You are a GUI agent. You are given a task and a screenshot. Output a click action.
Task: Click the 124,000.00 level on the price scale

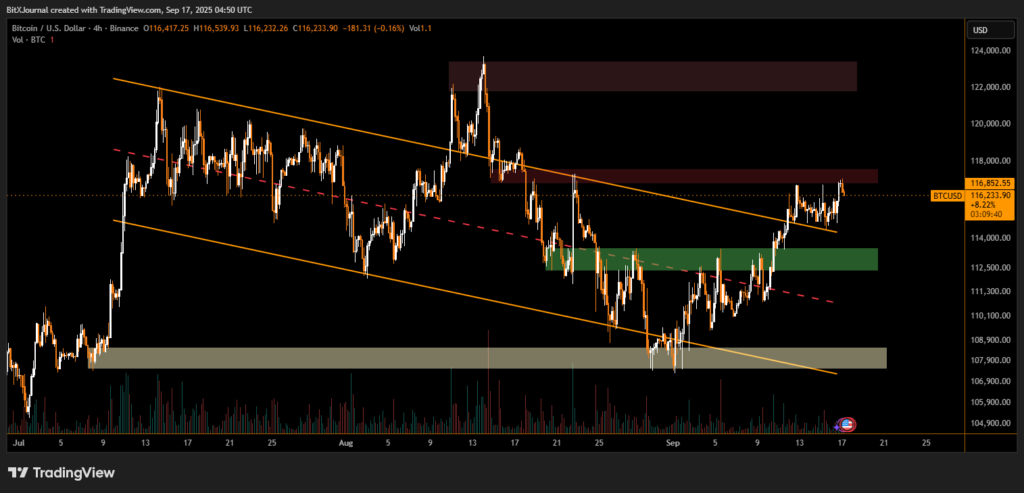pos(990,51)
